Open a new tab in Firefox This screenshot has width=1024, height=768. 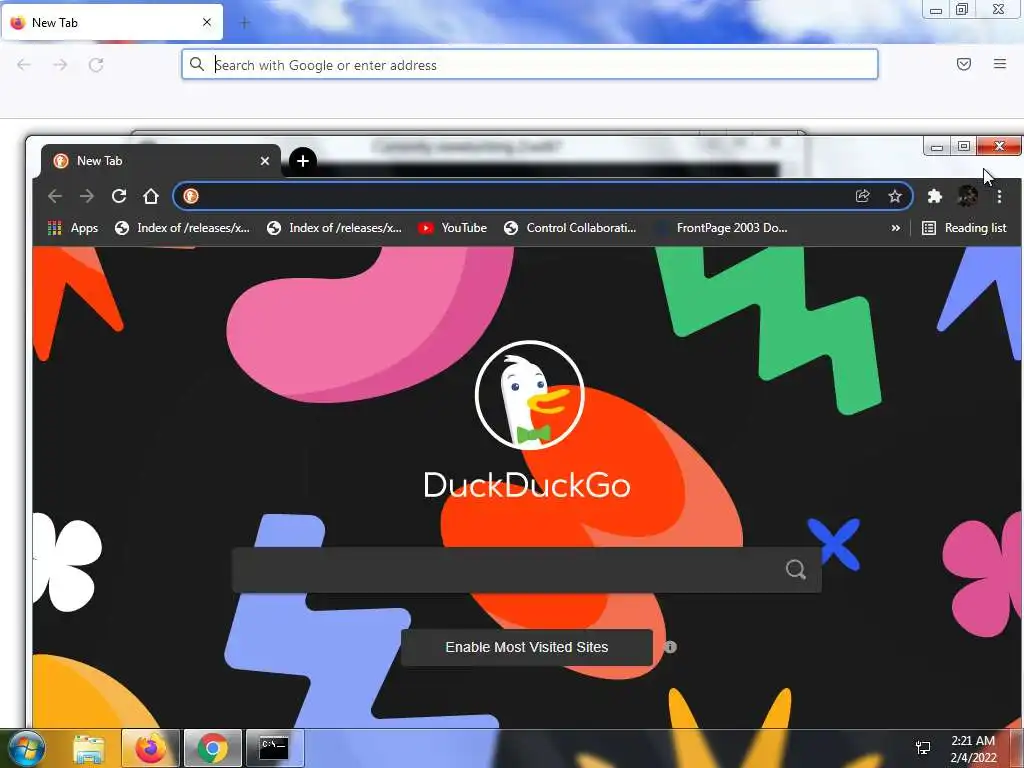tap(245, 23)
